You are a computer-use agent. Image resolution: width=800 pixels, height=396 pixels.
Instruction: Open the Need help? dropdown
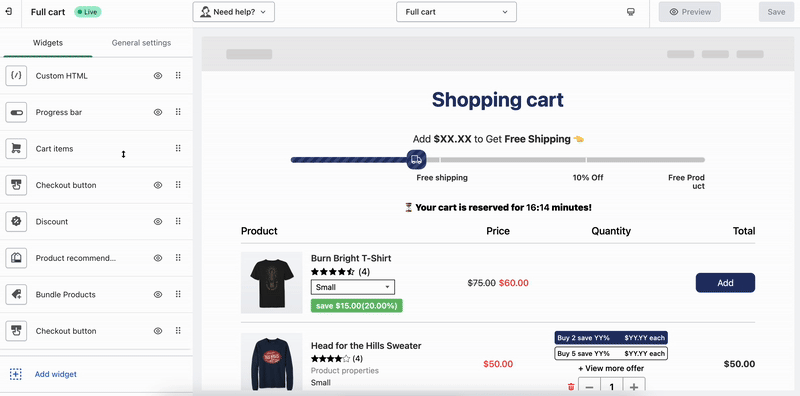pyautogui.click(x=234, y=12)
